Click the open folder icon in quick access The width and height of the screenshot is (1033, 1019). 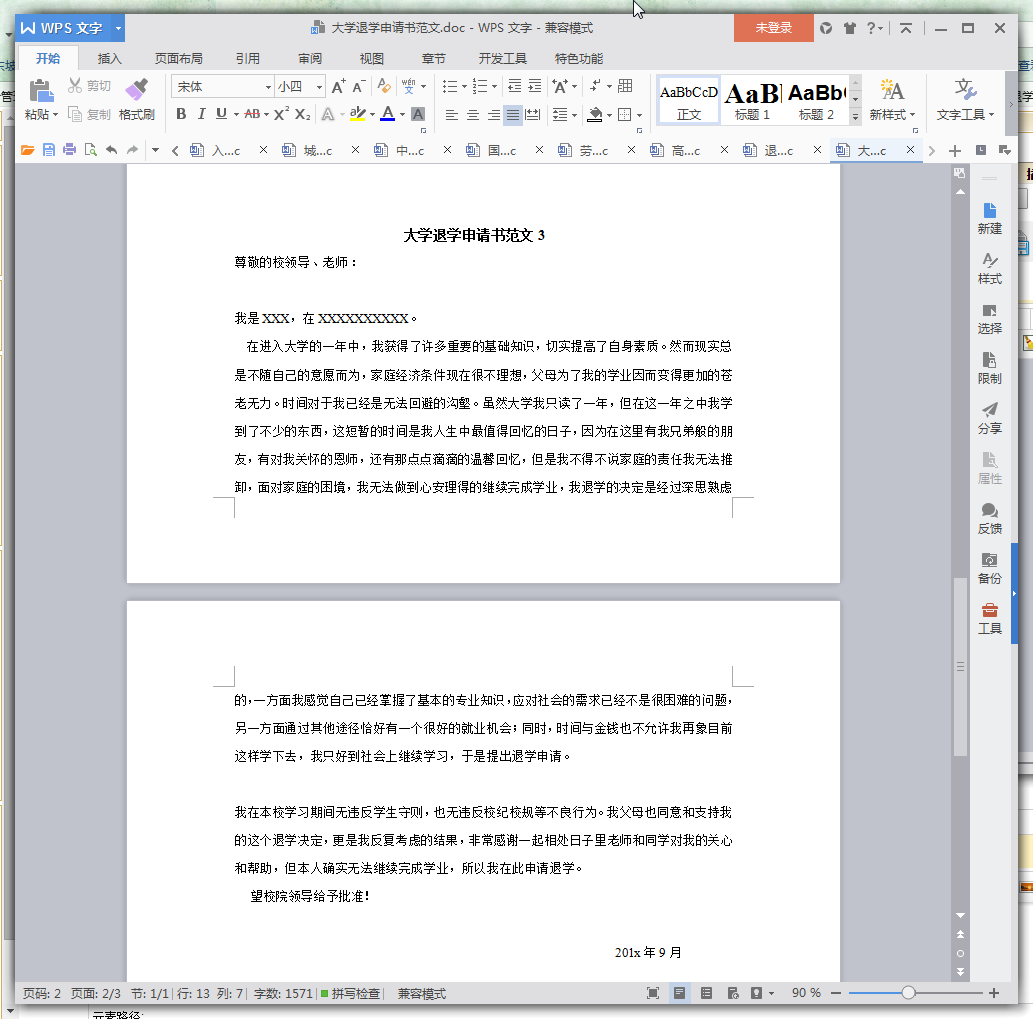(x=28, y=150)
